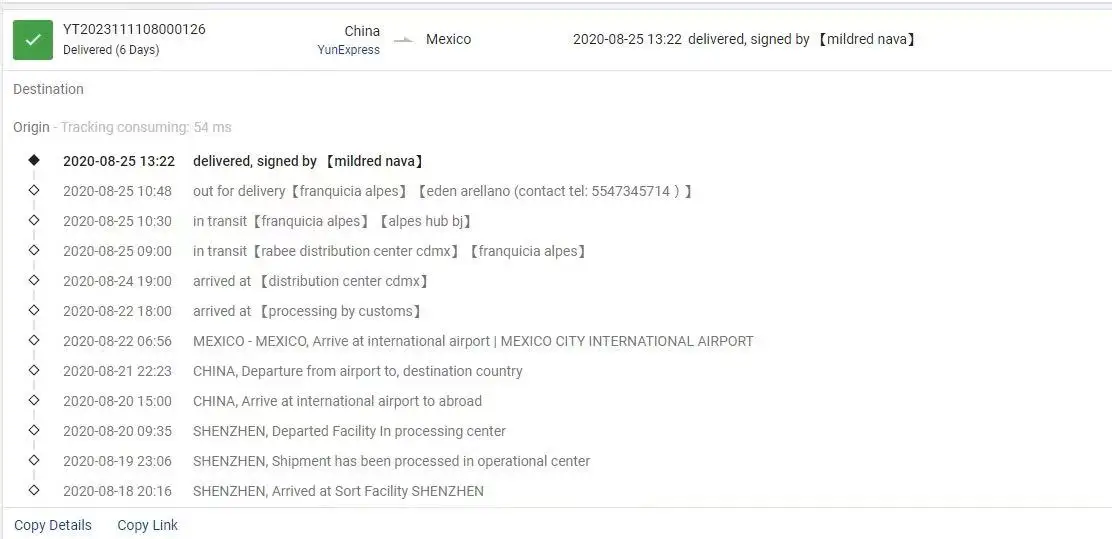Click the marker for Departure from airport event
Screen dimensions: 1112x539
(34, 370)
